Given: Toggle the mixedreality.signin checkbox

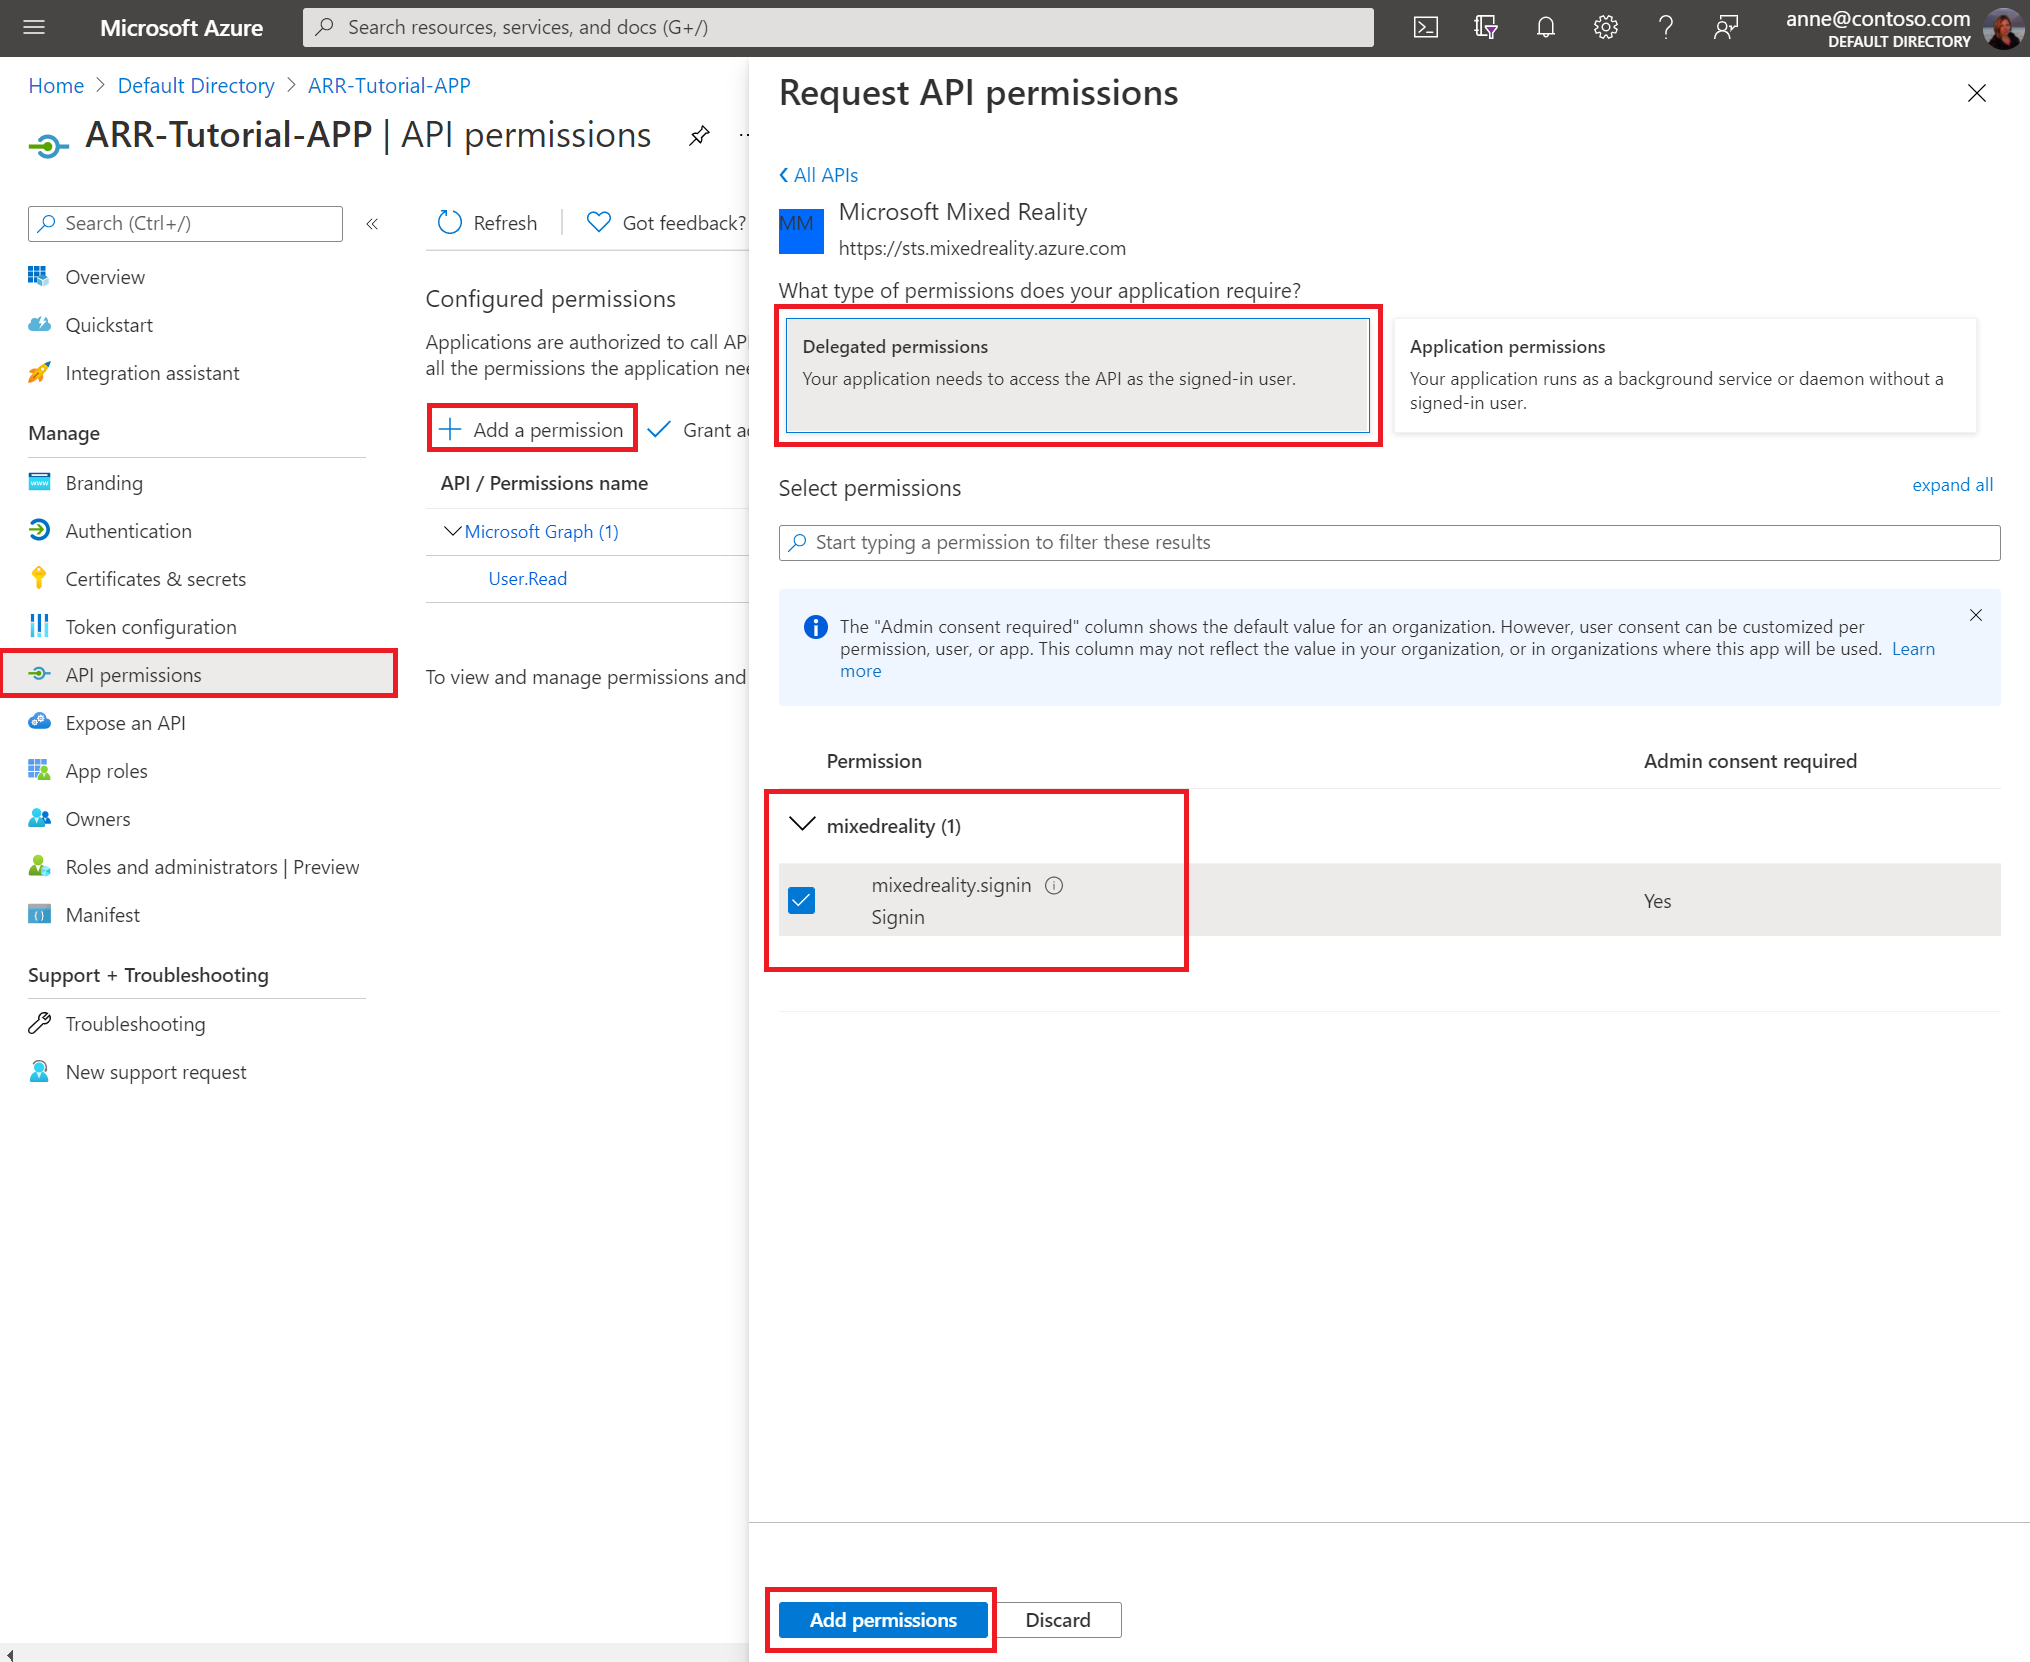Looking at the screenshot, I should pyautogui.click(x=803, y=898).
